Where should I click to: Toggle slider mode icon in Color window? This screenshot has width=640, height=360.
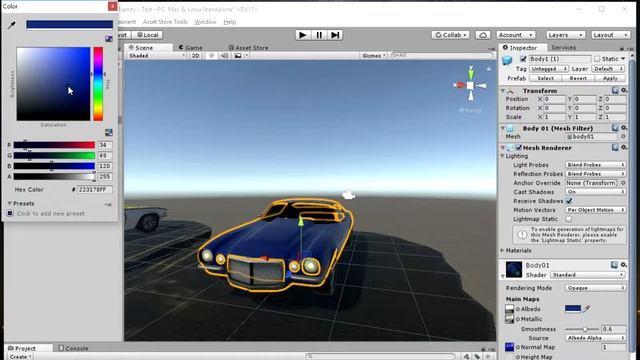tap(109, 132)
